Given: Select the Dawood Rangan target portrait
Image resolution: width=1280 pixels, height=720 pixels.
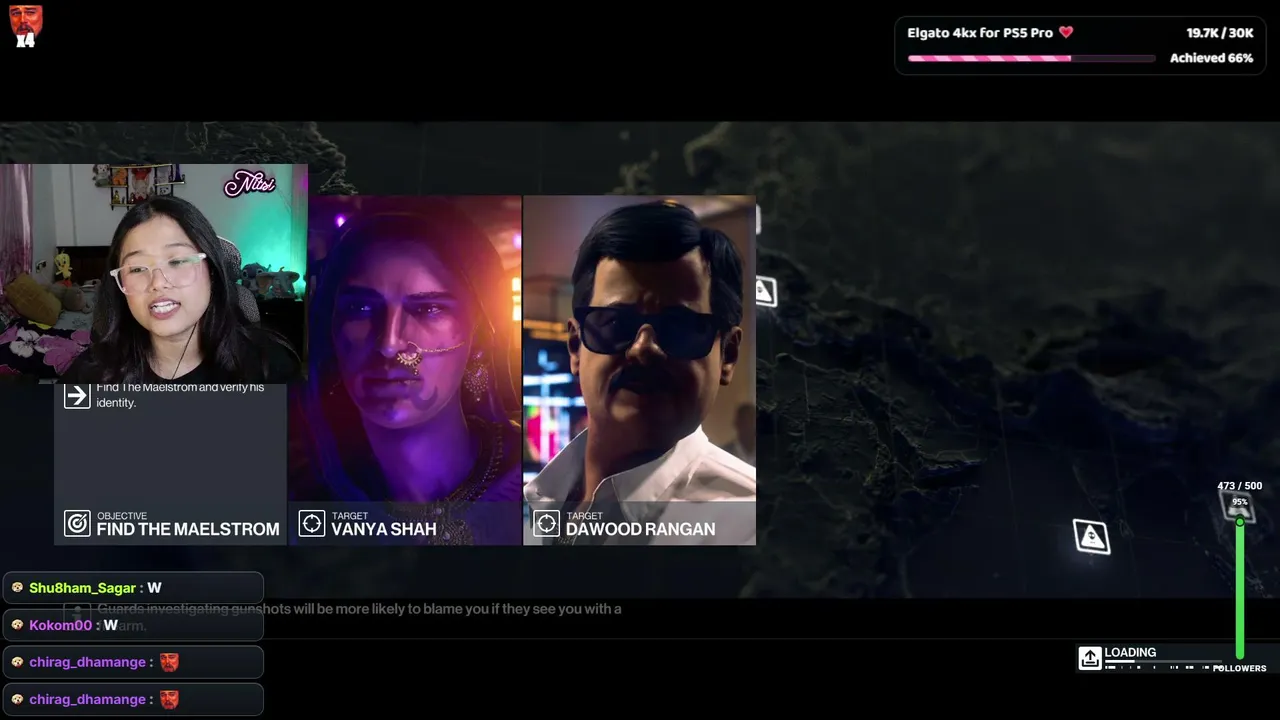Looking at the screenshot, I should pyautogui.click(x=639, y=370).
